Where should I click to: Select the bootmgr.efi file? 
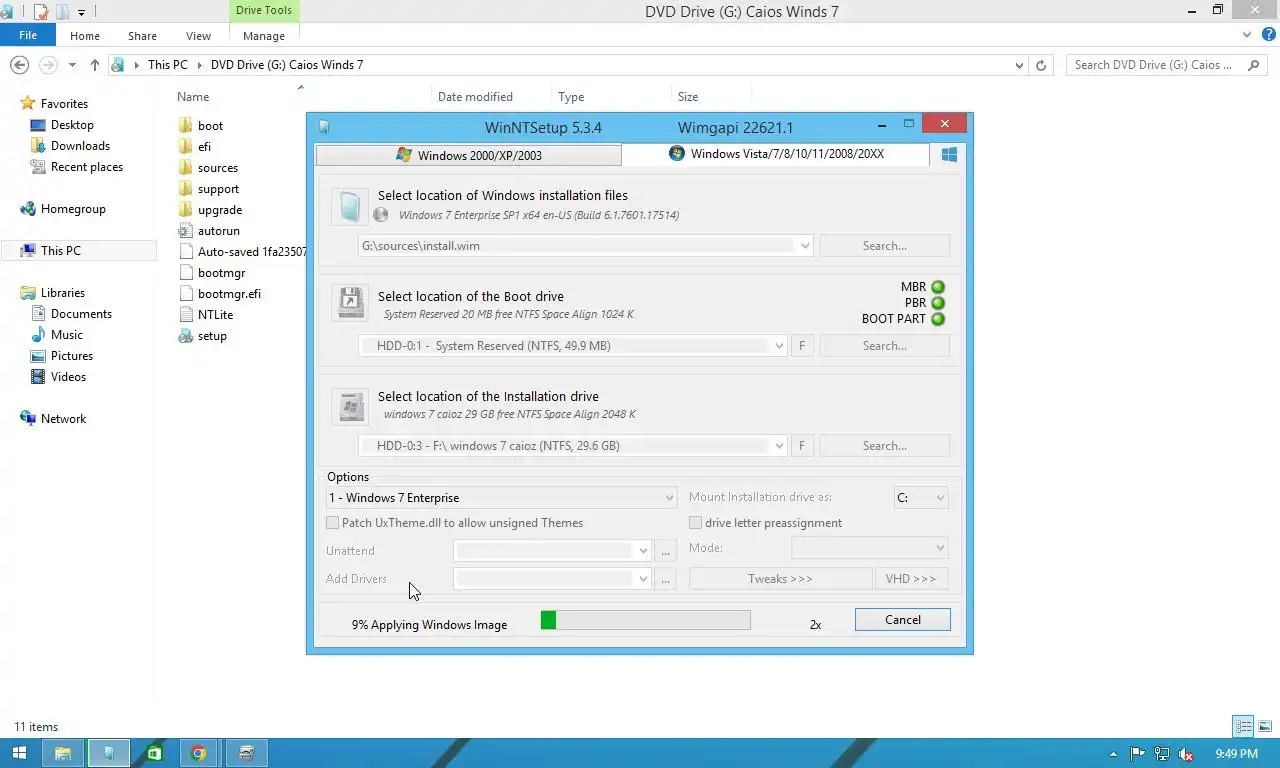(229, 293)
